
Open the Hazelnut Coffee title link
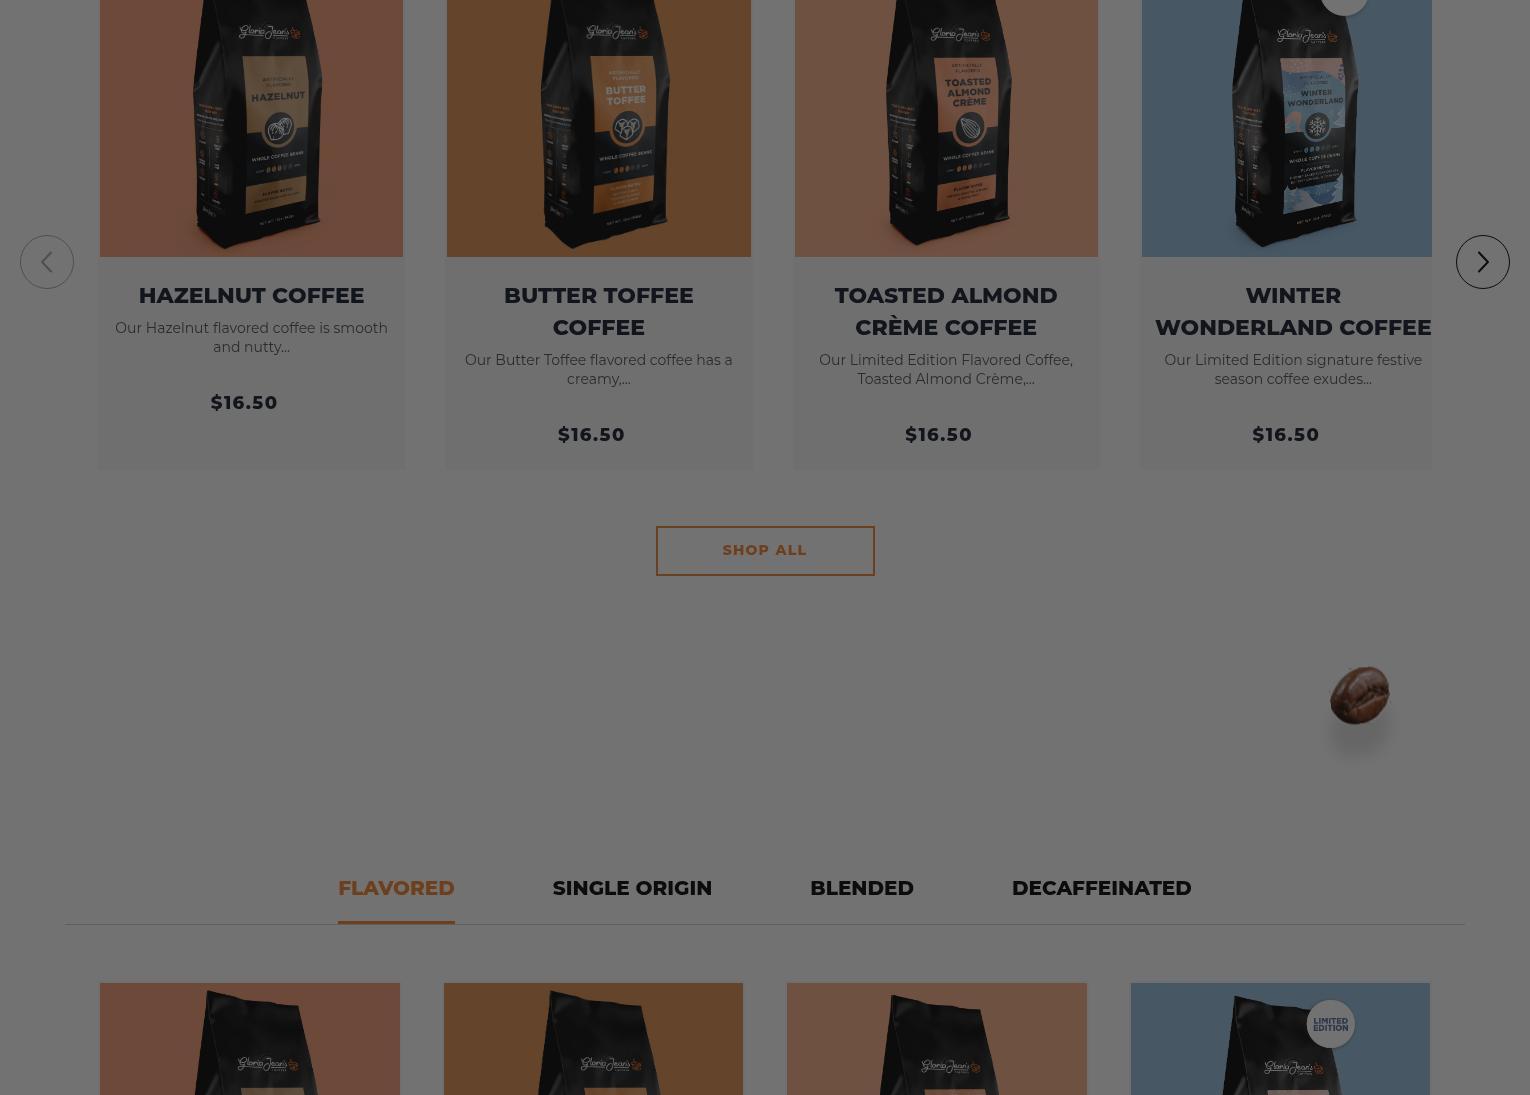coord(251,295)
